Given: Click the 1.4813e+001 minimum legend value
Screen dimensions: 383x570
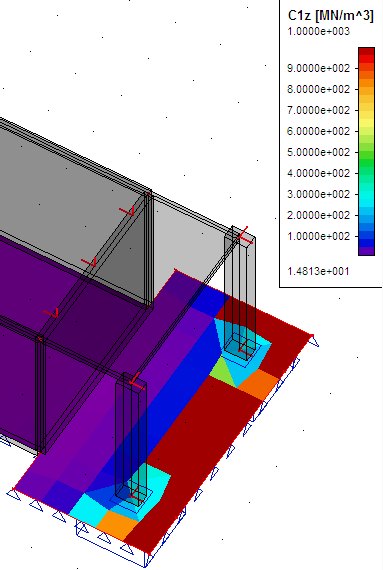Looking at the screenshot, I should (x=318, y=271).
